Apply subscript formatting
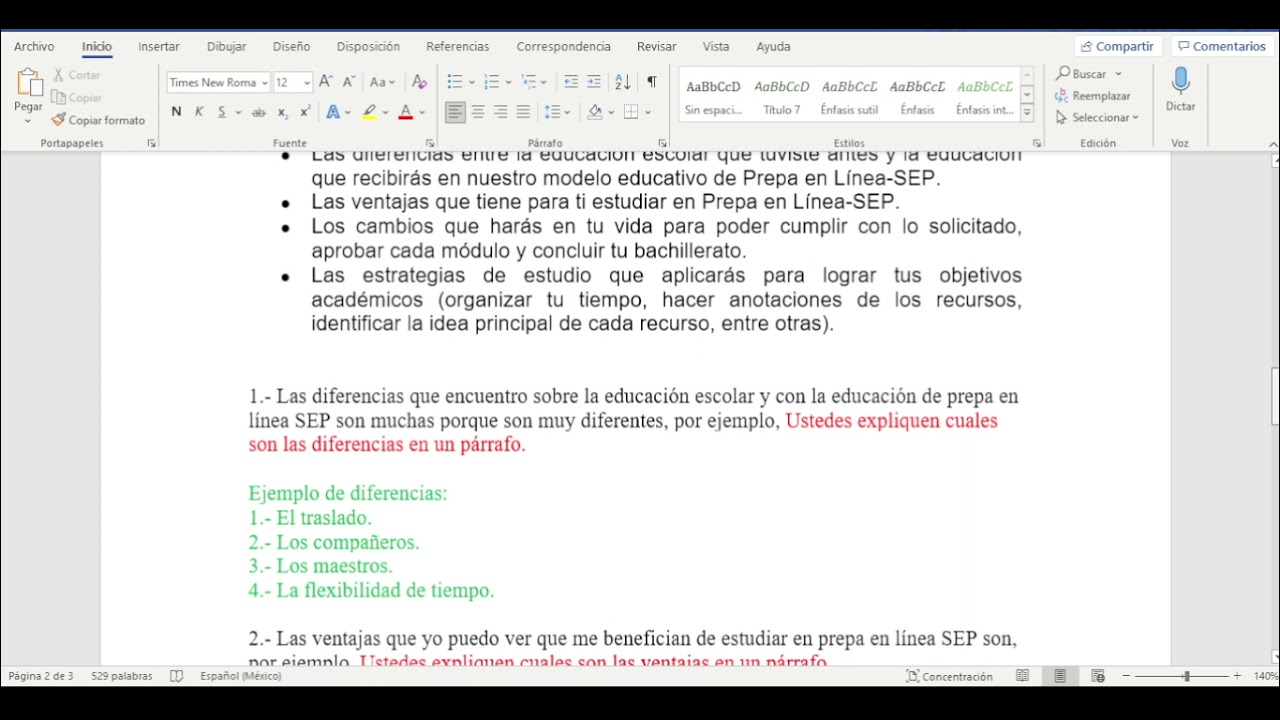This screenshot has width=1280, height=720. coord(283,112)
